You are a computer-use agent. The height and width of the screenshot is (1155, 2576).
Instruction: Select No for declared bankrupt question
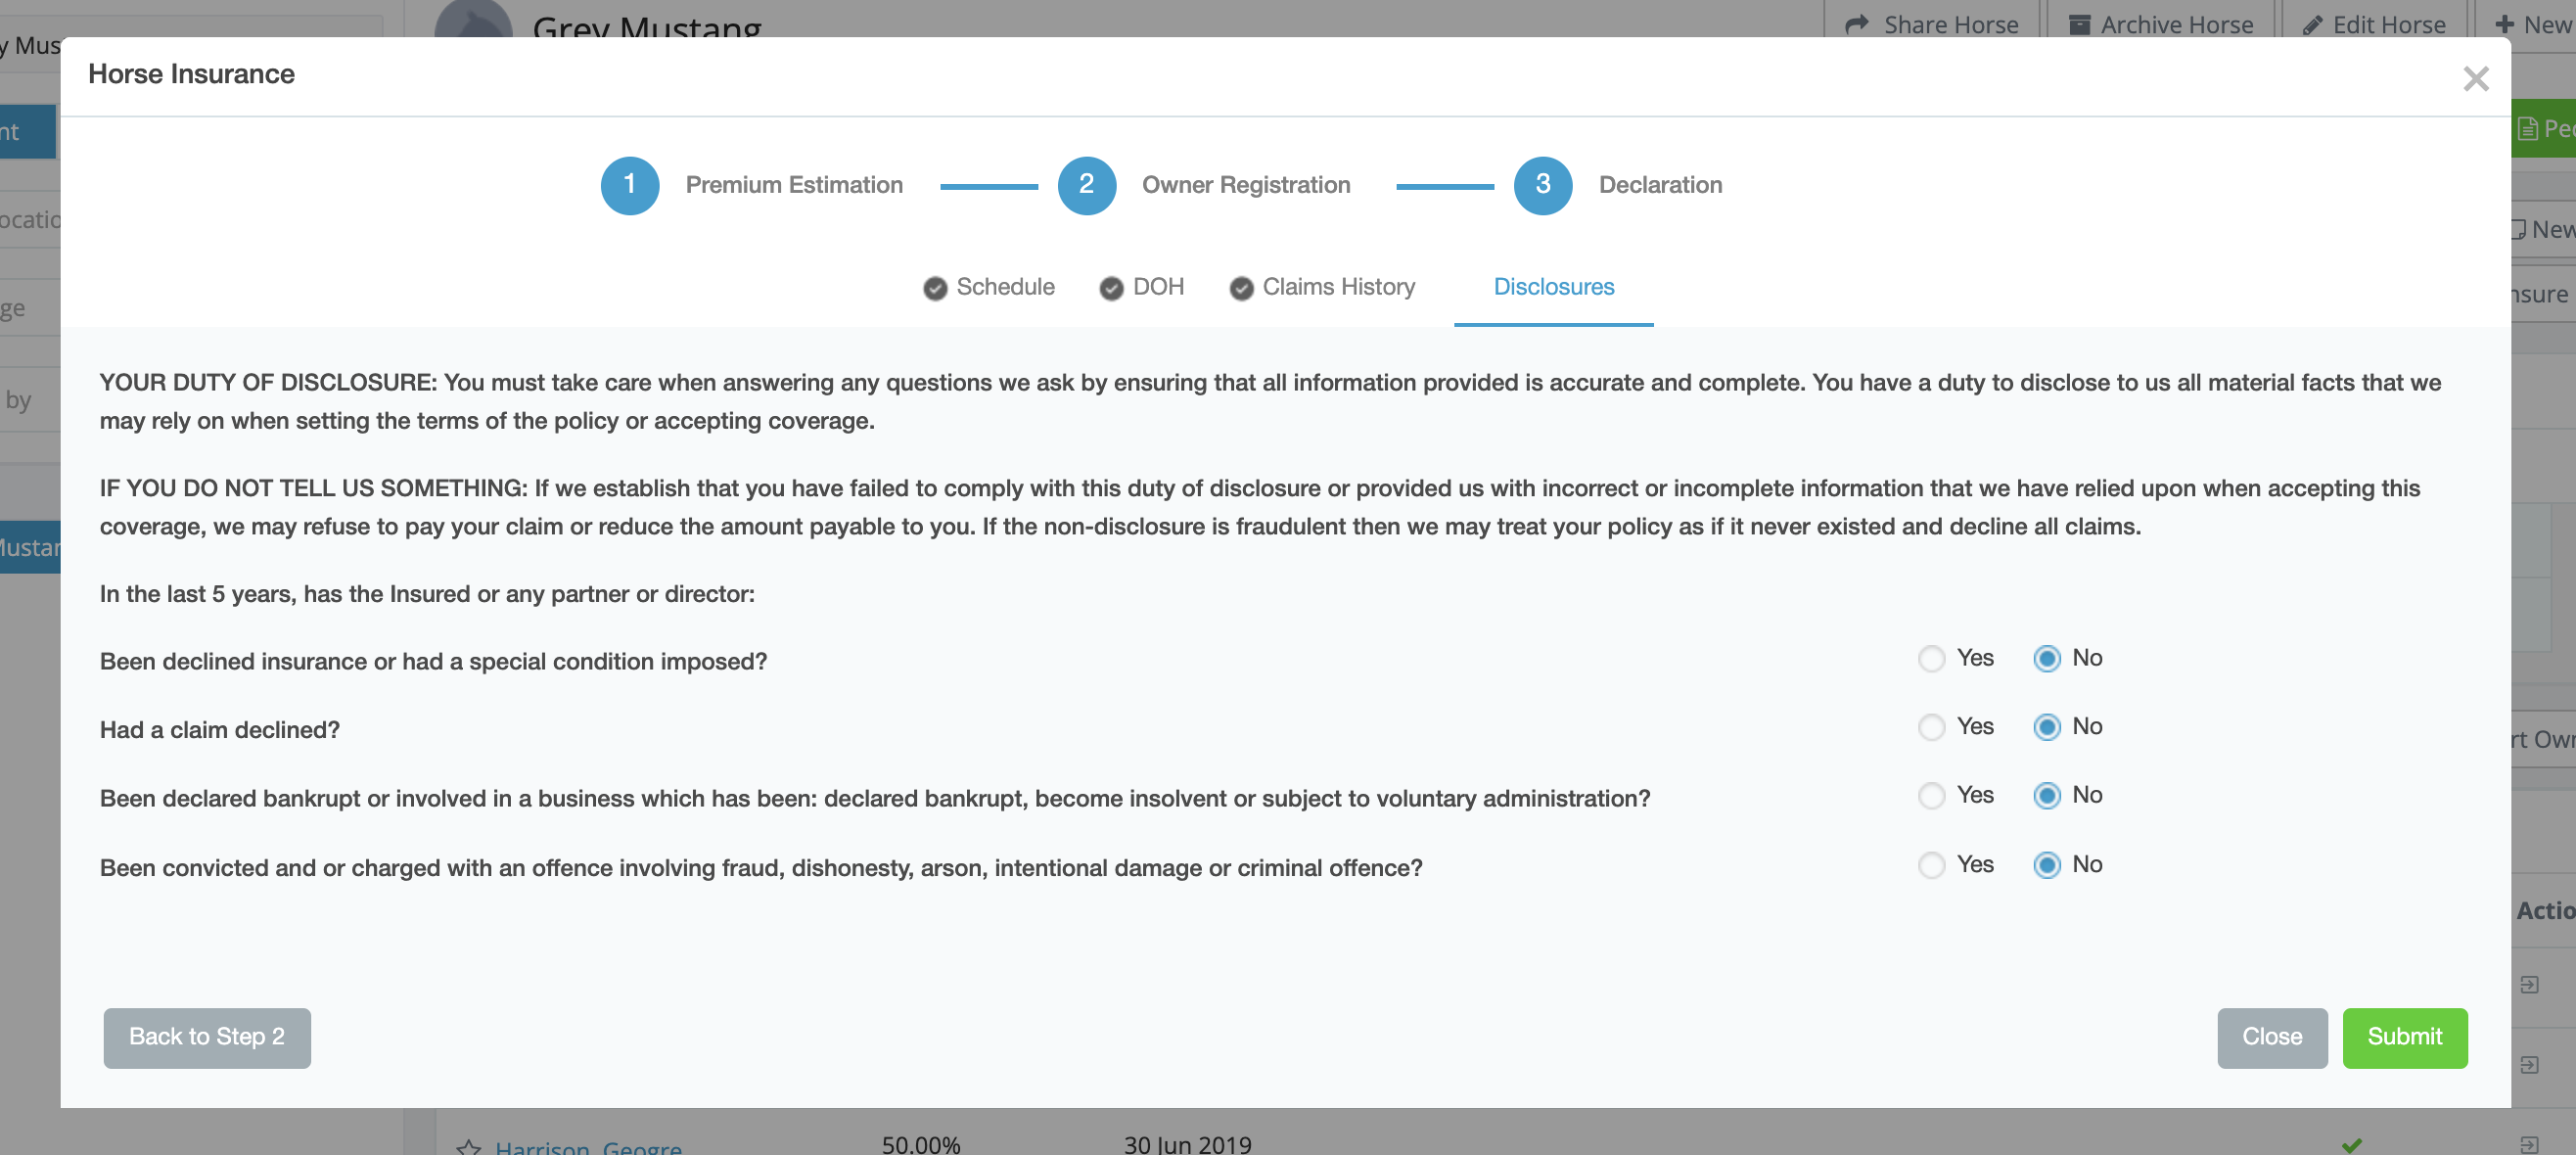[2046, 796]
